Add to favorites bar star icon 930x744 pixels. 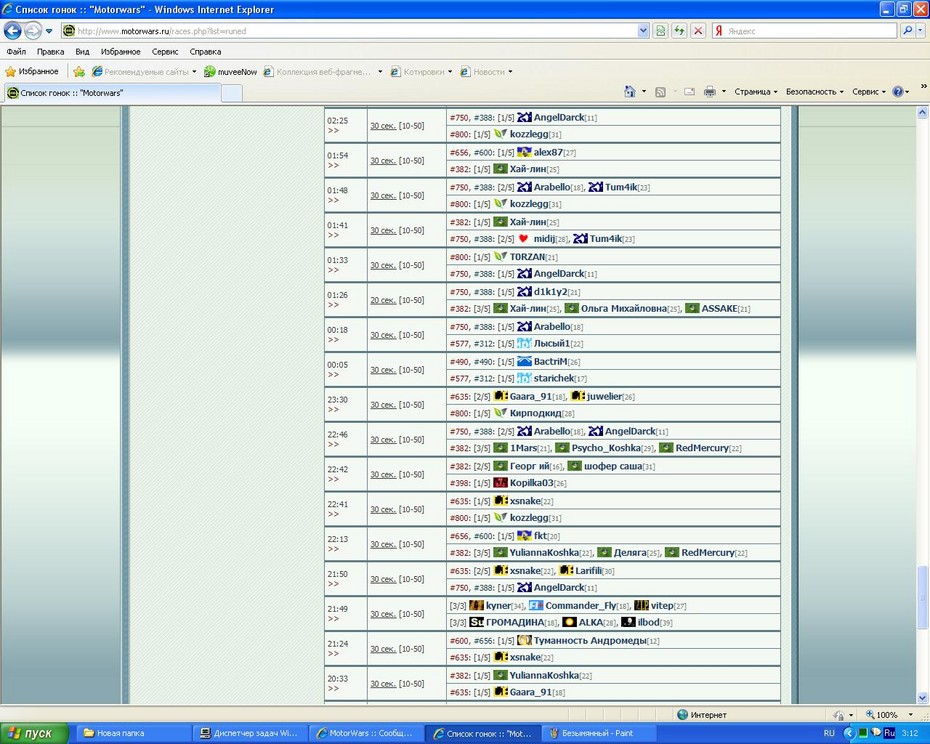[x=79, y=72]
